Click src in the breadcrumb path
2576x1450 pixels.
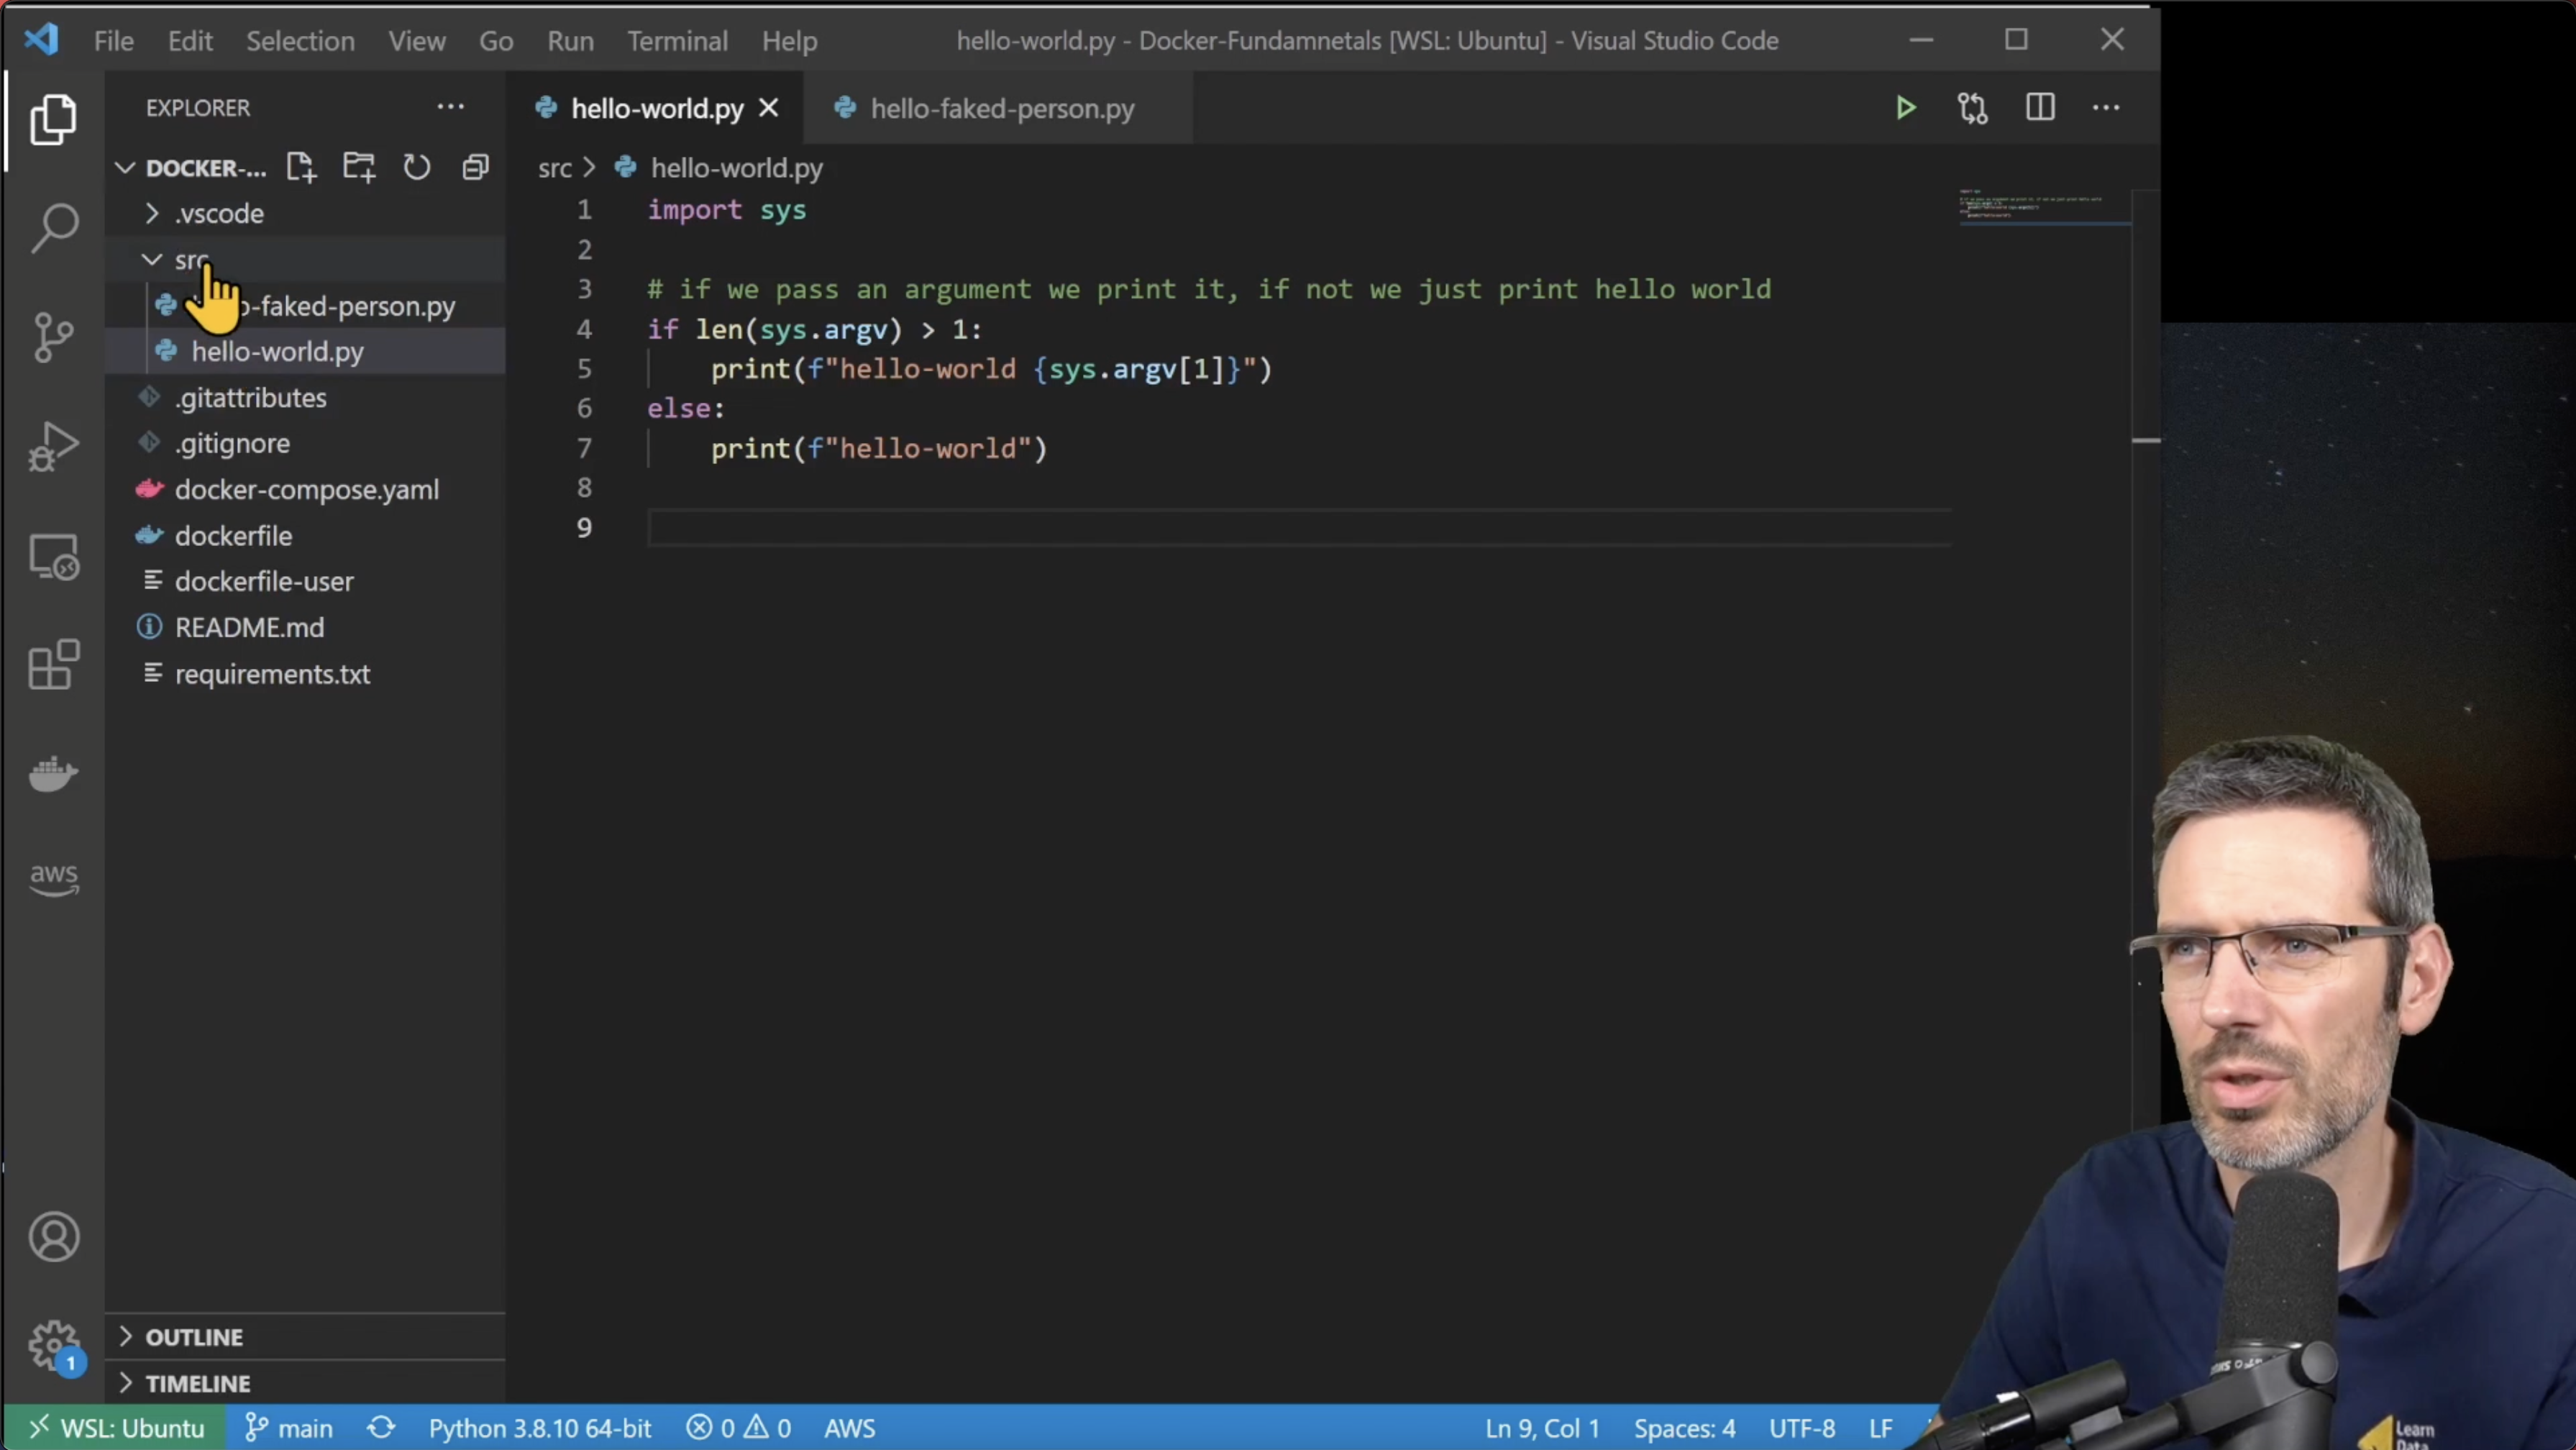(555, 168)
